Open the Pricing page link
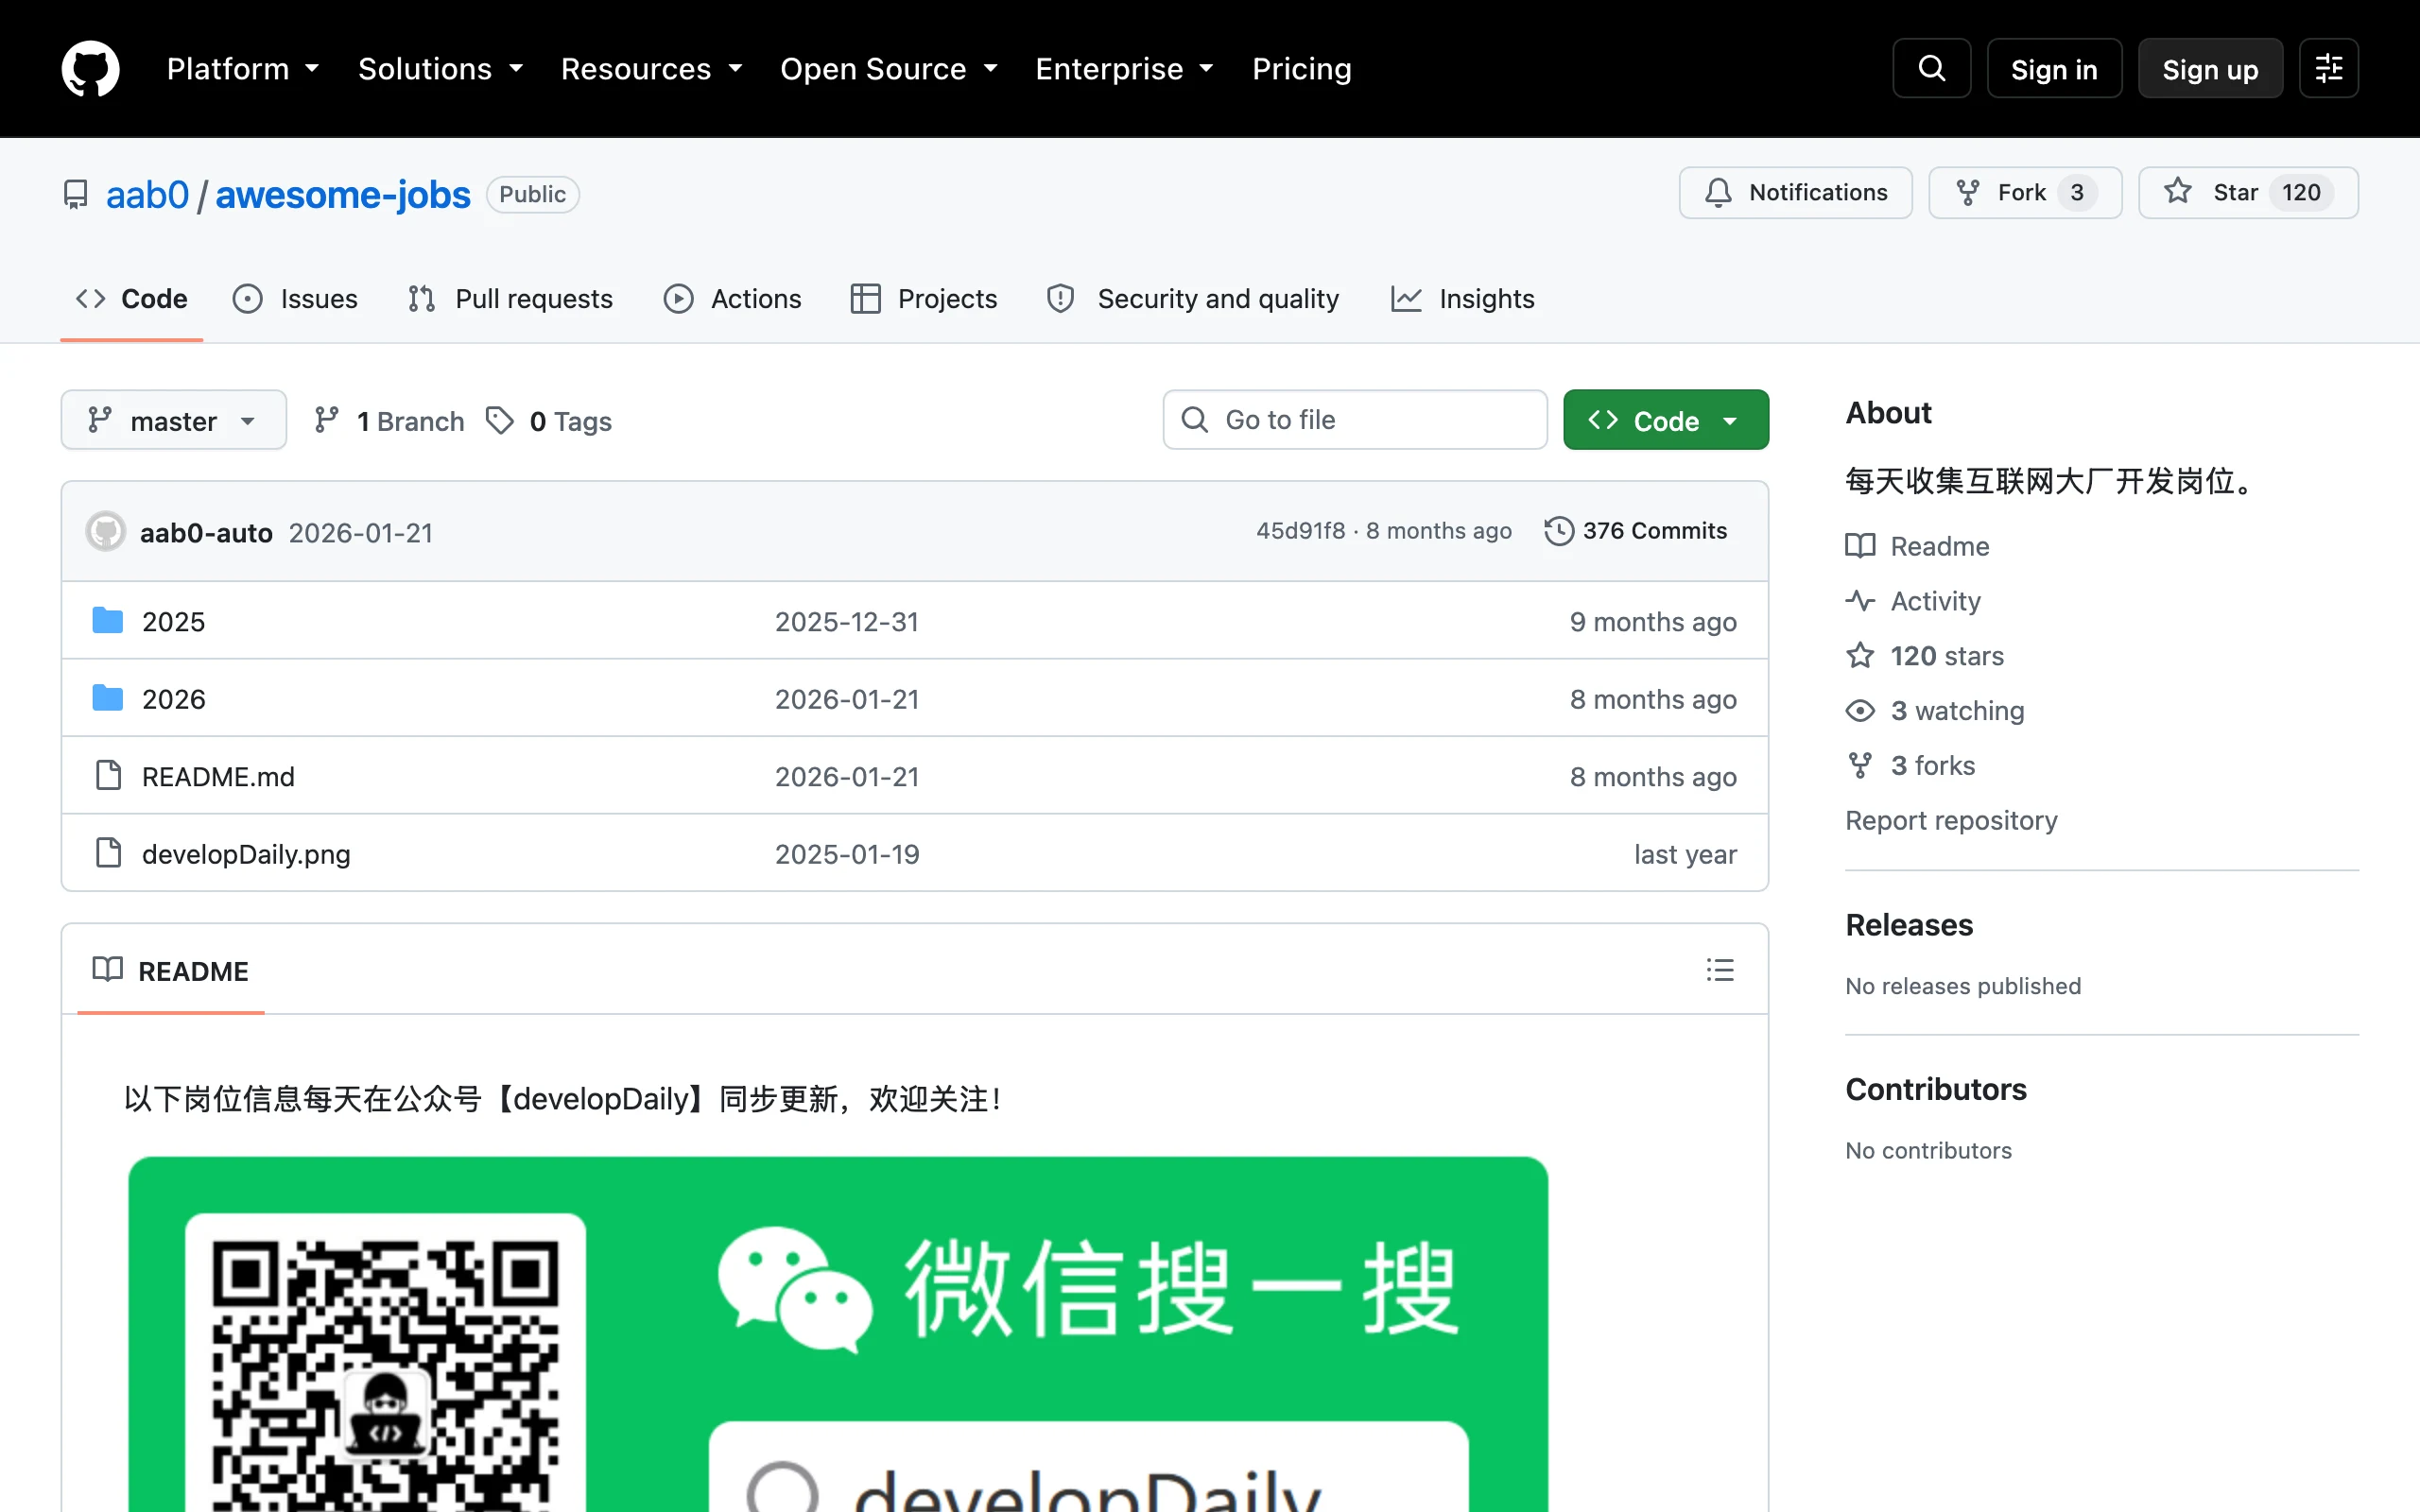 1302,69
